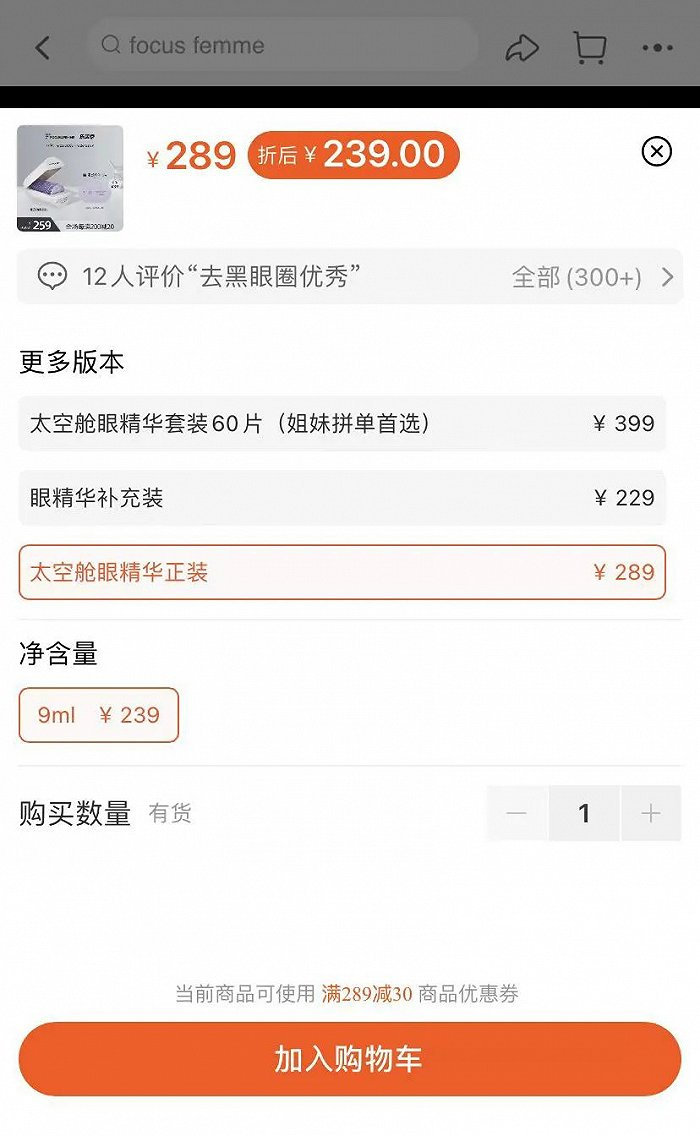Expand all reviews chevron arrow
Screen dimensions: 700x1136
[x=668, y=277]
